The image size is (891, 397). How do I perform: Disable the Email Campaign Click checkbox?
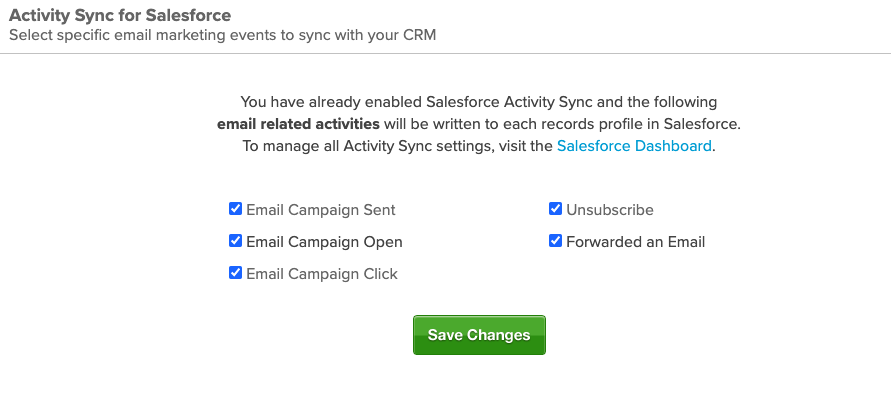tap(235, 273)
